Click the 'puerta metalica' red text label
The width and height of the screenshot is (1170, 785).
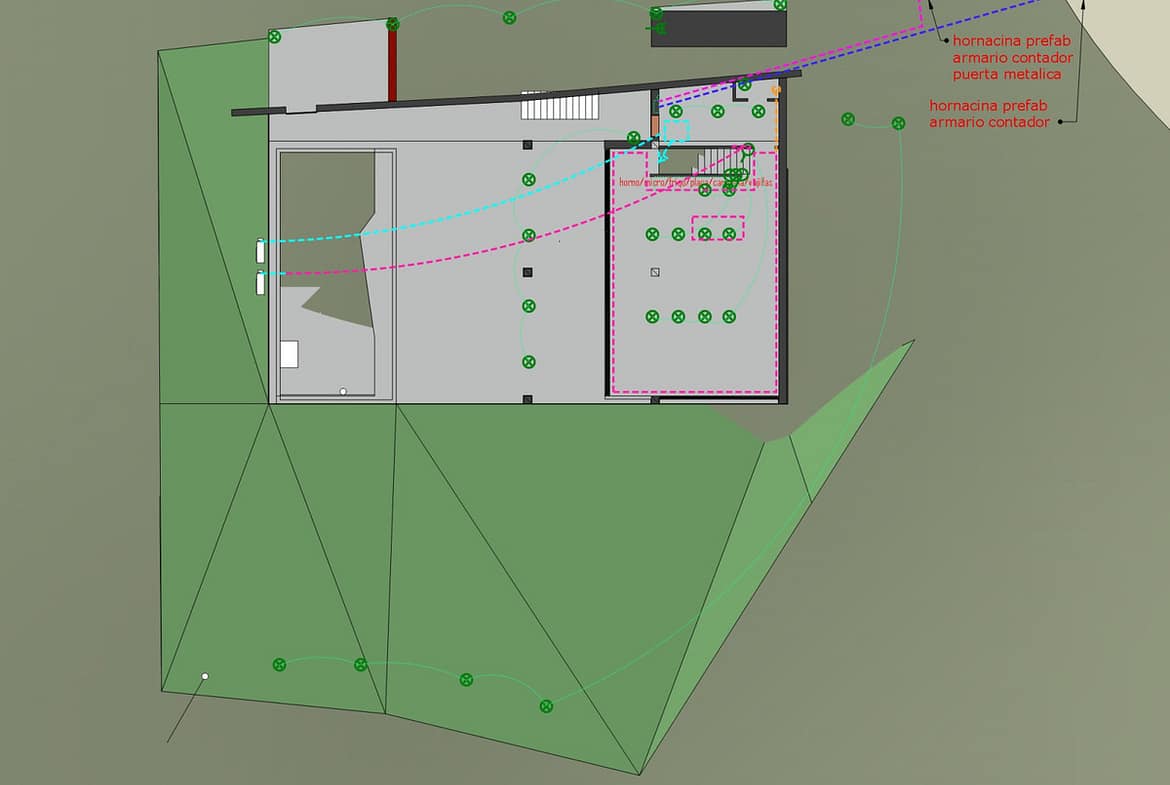click(1006, 74)
